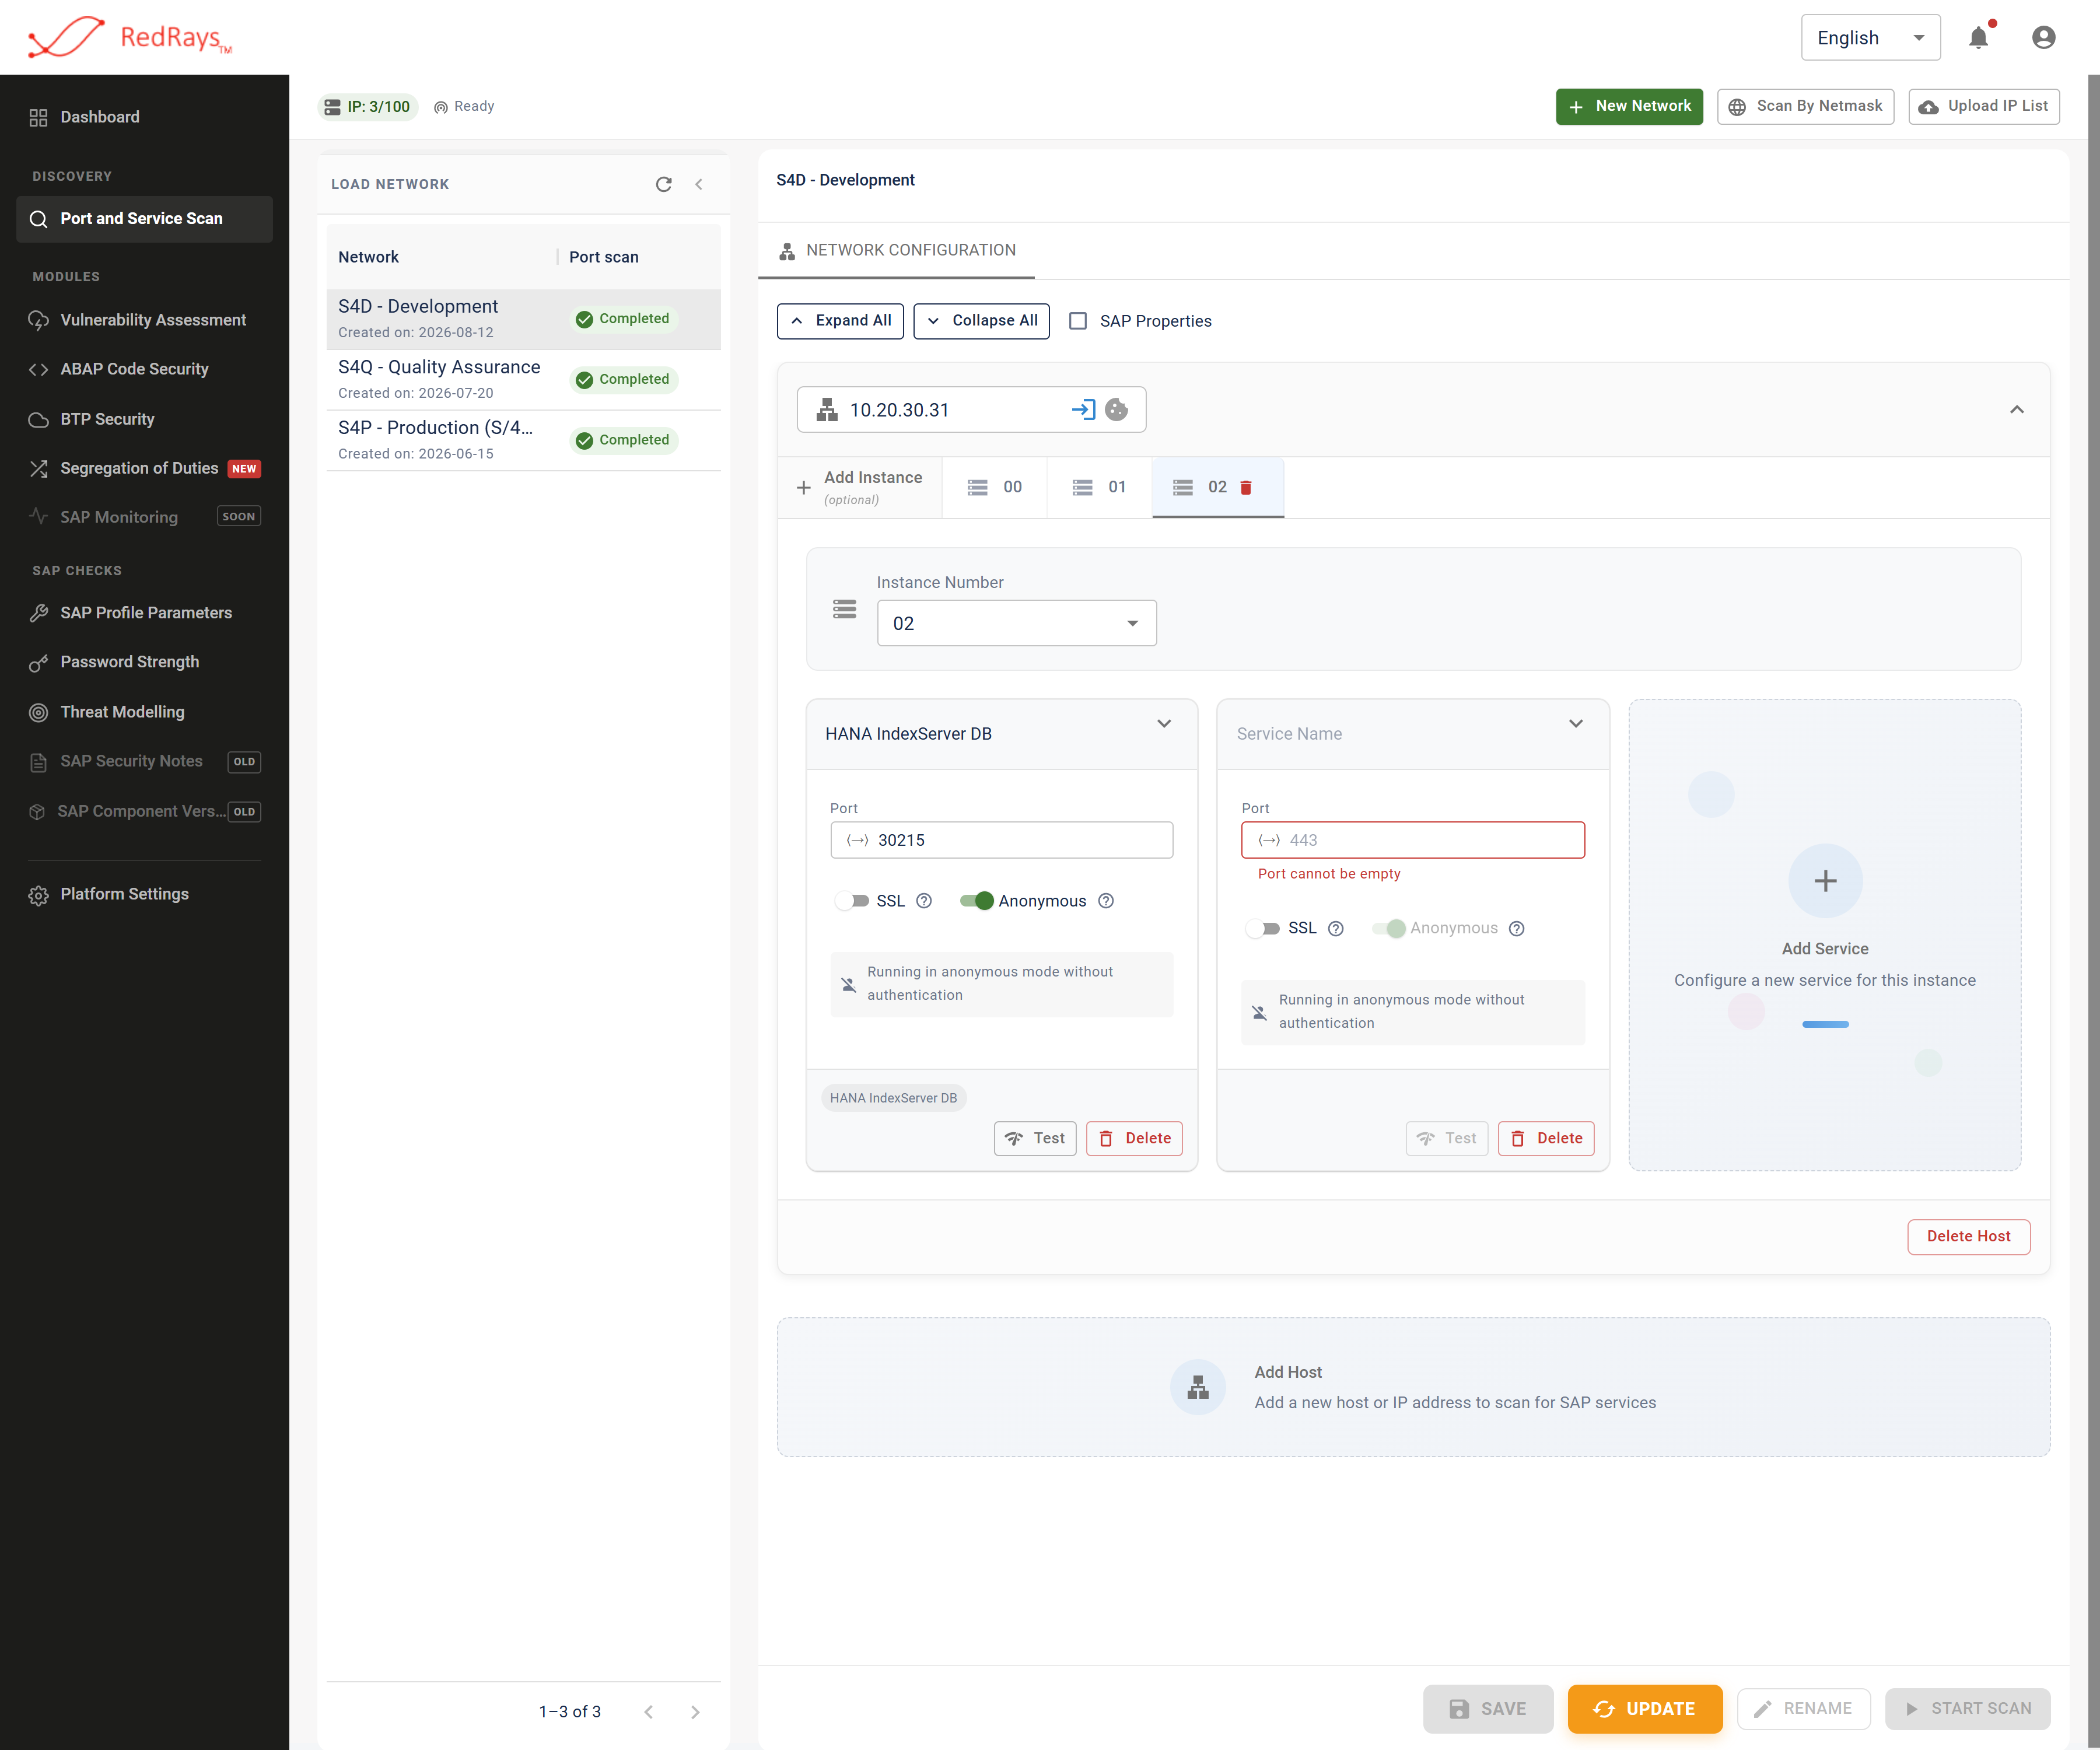Viewport: 2100px width, 1750px height.
Task: Select the S4P - Production network row
Action: (523, 440)
